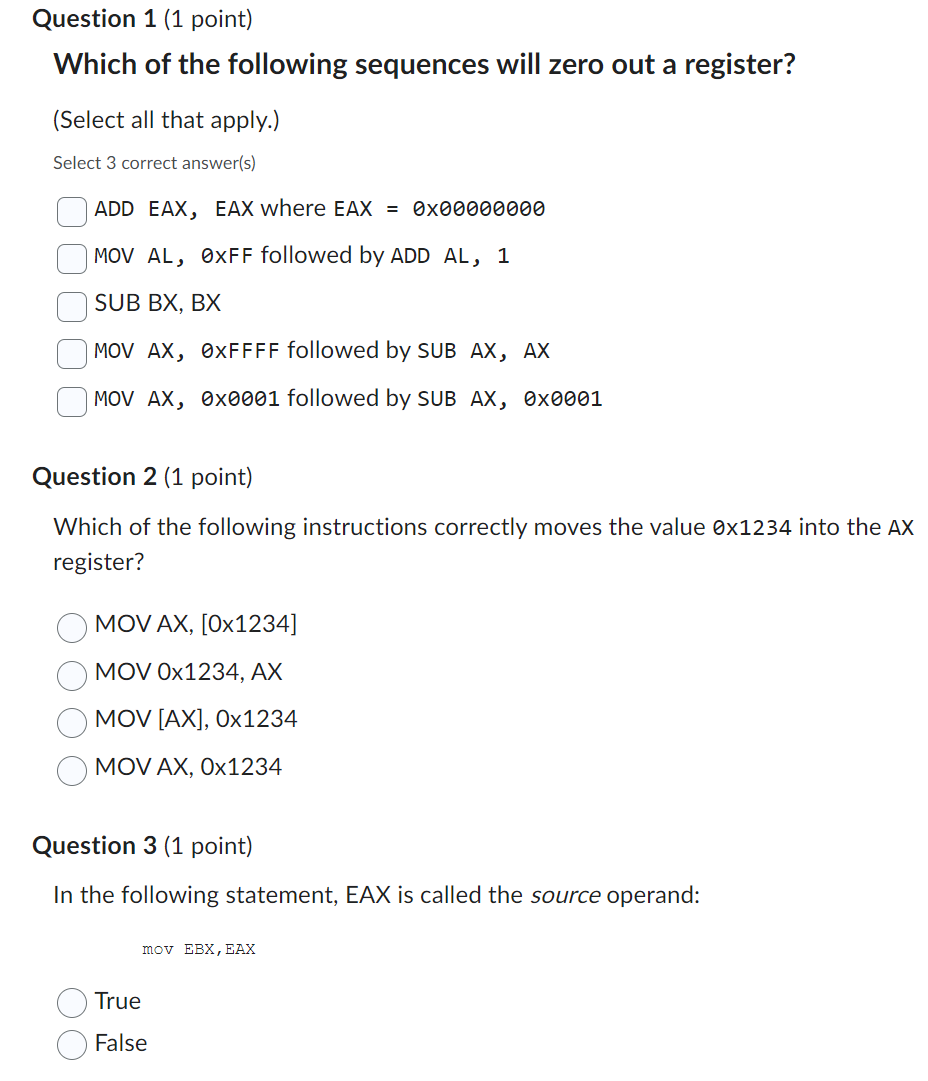The image size is (928, 1081).
Task: Select False for Question 3
Action: click(71, 1044)
